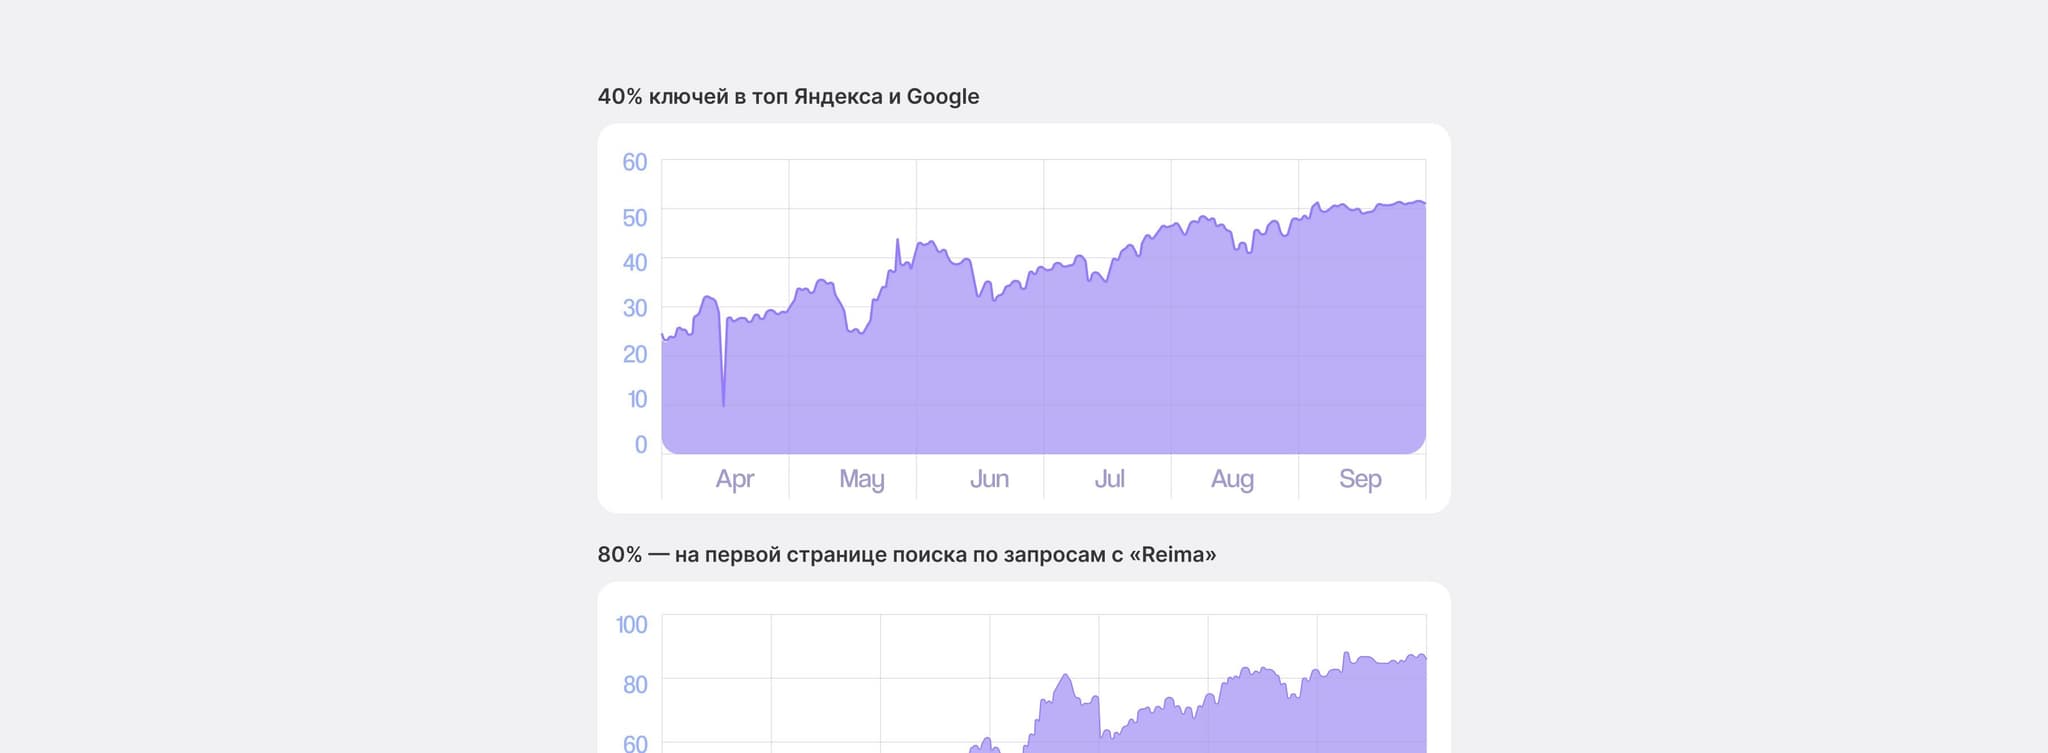The image size is (2048, 753).
Task: Select the Apr month label
Action: (x=734, y=479)
